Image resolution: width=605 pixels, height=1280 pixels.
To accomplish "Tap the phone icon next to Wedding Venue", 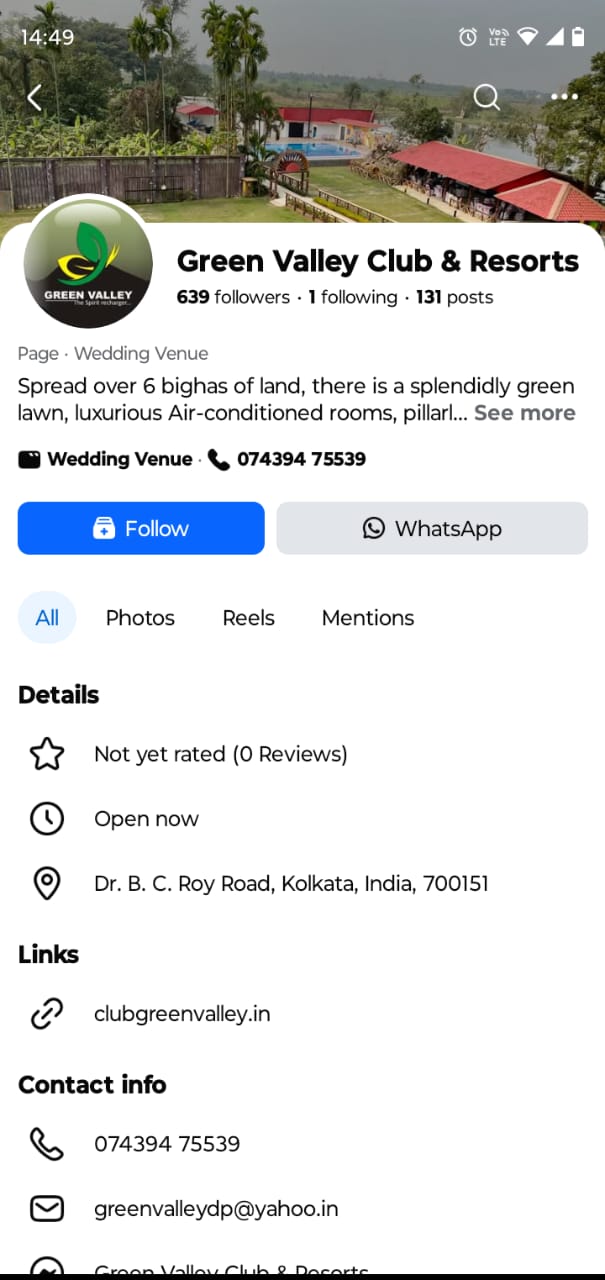I will [218, 459].
